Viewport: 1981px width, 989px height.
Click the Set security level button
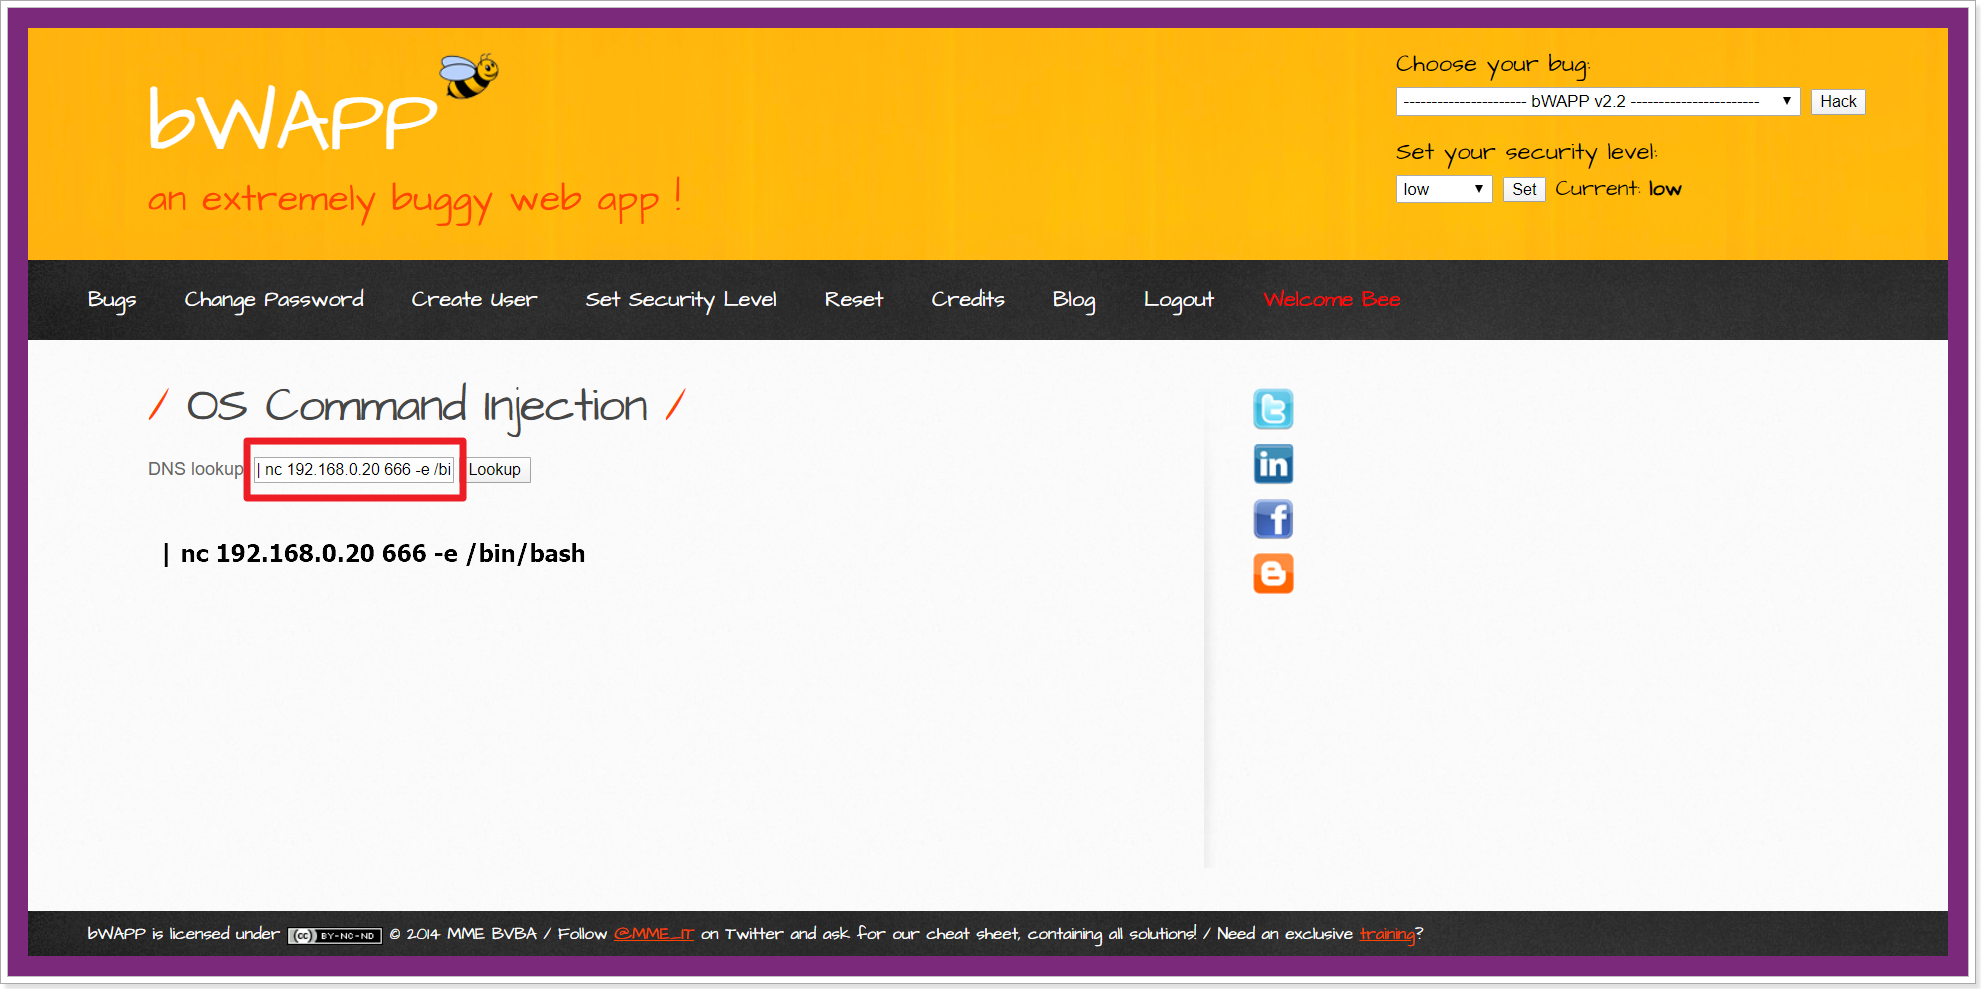point(1523,189)
